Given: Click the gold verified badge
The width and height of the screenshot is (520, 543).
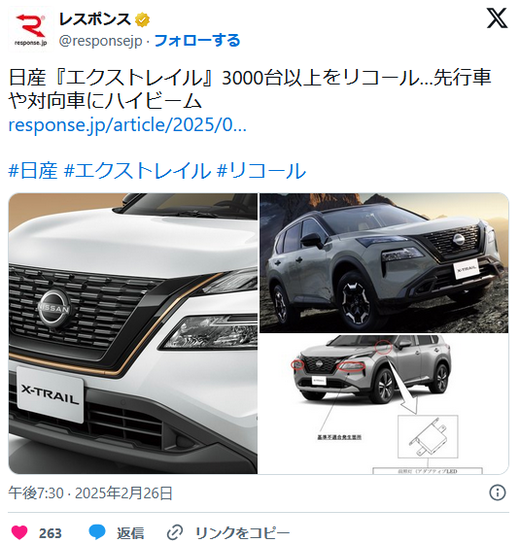Looking at the screenshot, I should click(142, 20).
